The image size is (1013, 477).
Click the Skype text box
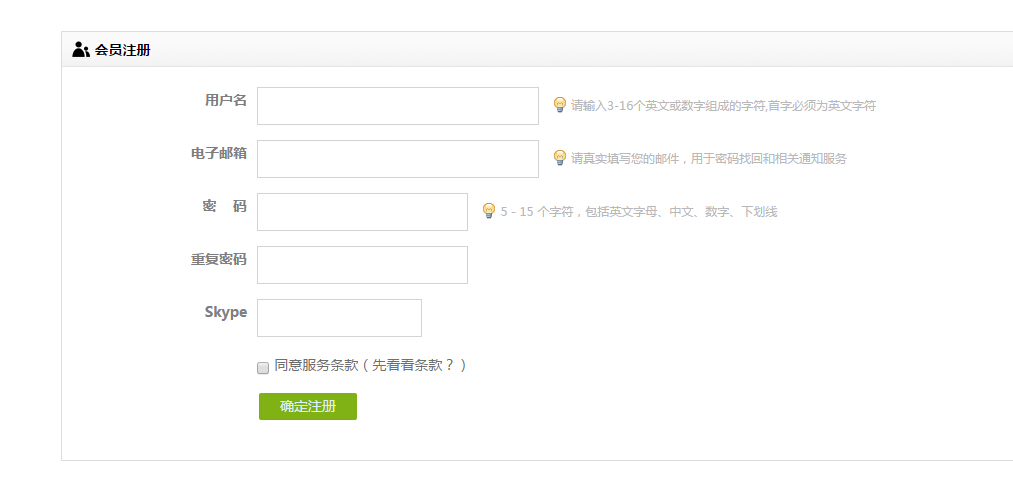(x=339, y=318)
